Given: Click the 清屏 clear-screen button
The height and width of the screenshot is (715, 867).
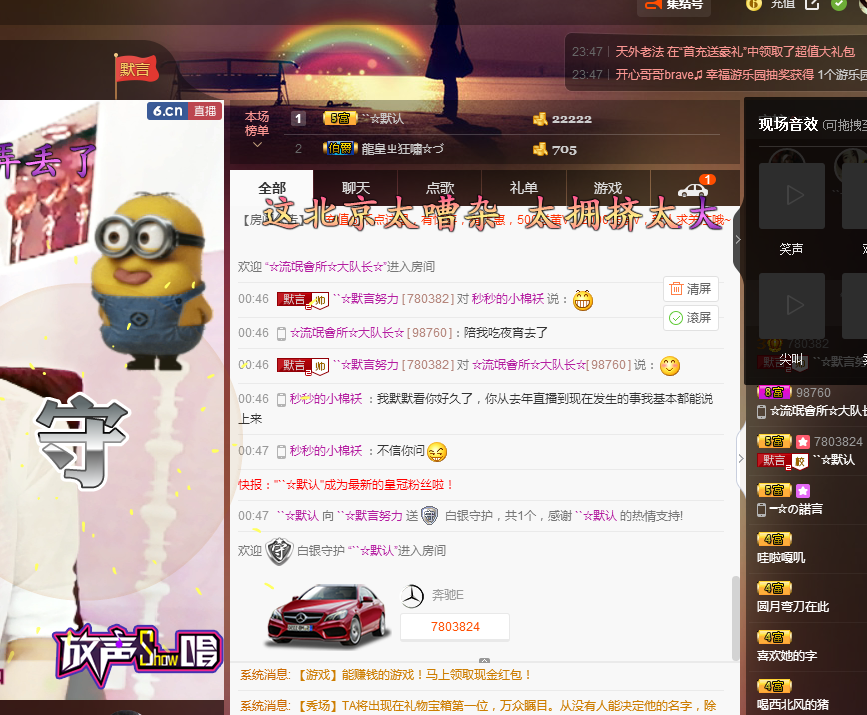Looking at the screenshot, I should [x=691, y=289].
